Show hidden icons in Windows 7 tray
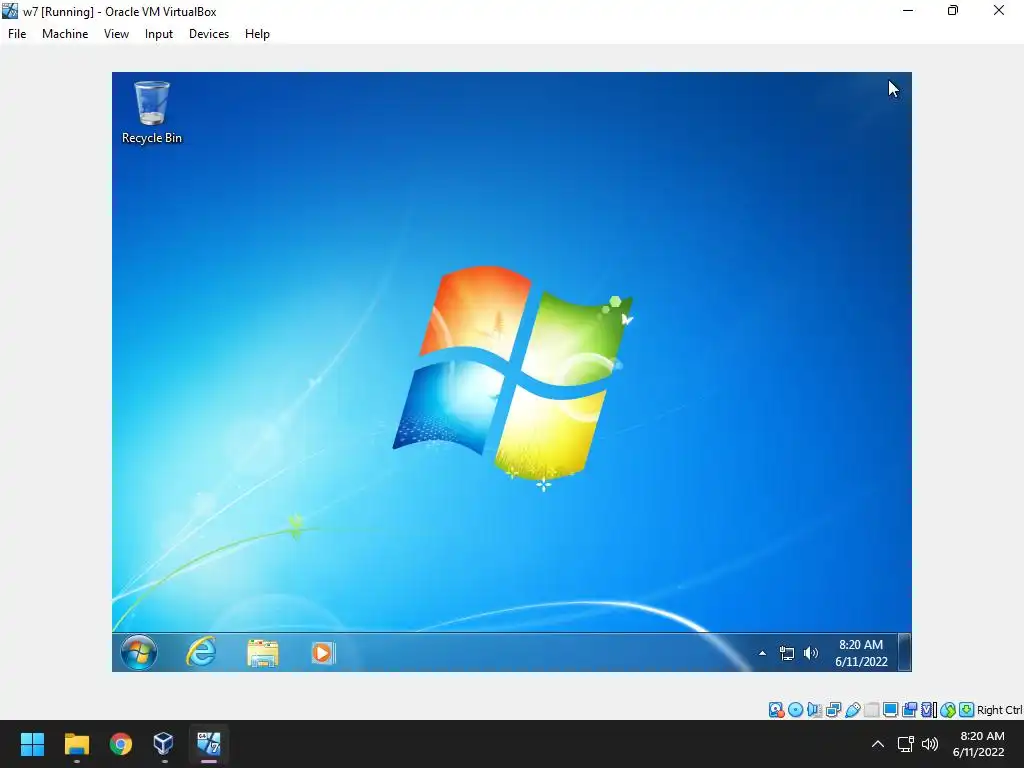Screen dimensions: 1024x768 click(x=762, y=653)
